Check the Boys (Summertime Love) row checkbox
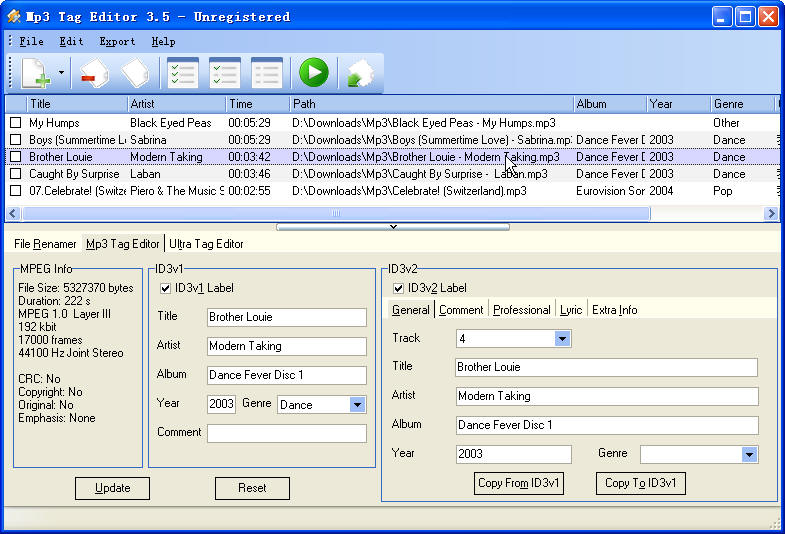Screen dimensions: 785x534 coord(16,140)
